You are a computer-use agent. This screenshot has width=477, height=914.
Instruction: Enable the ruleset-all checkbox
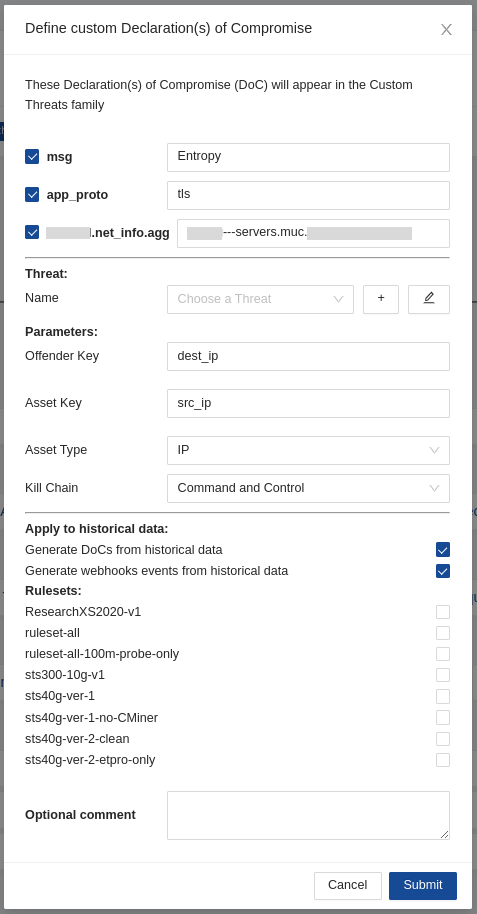[x=443, y=633]
